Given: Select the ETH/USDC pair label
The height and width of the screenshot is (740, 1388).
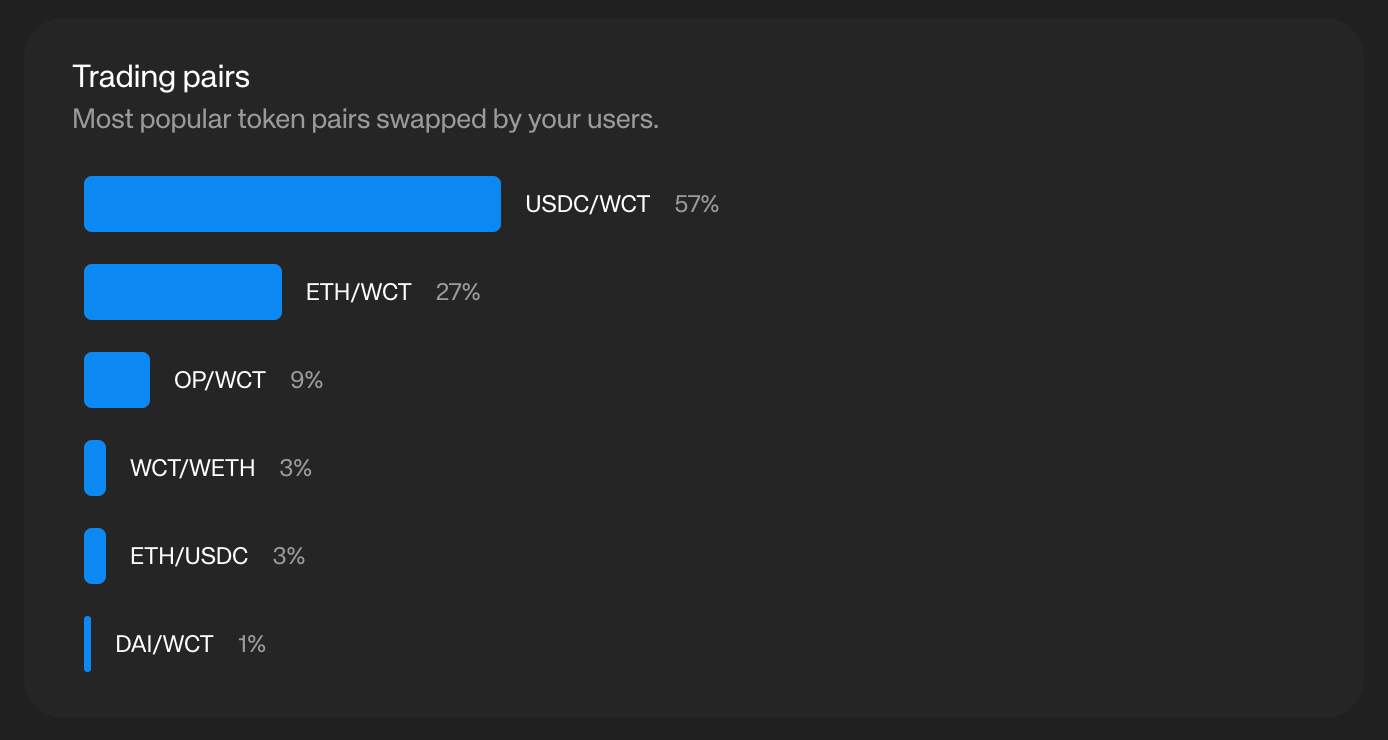Looking at the screenshot, I should pyautogui.click(x=189, y=556).
